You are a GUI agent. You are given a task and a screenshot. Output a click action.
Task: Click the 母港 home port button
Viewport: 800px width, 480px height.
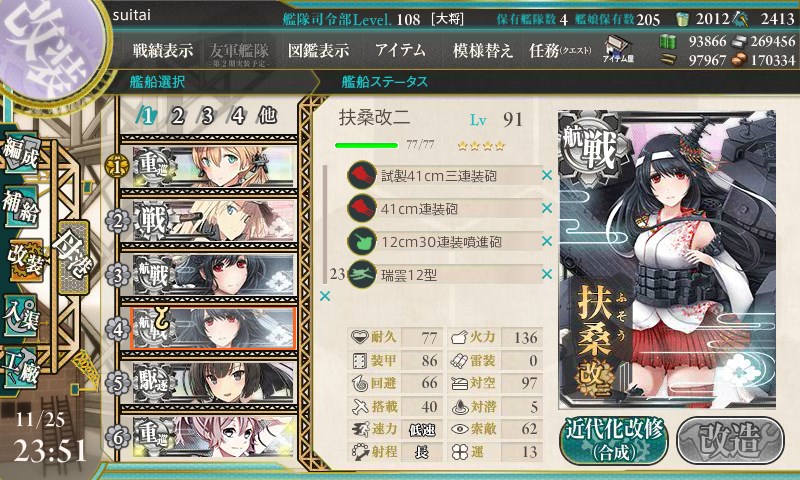(x=73, y=256)
